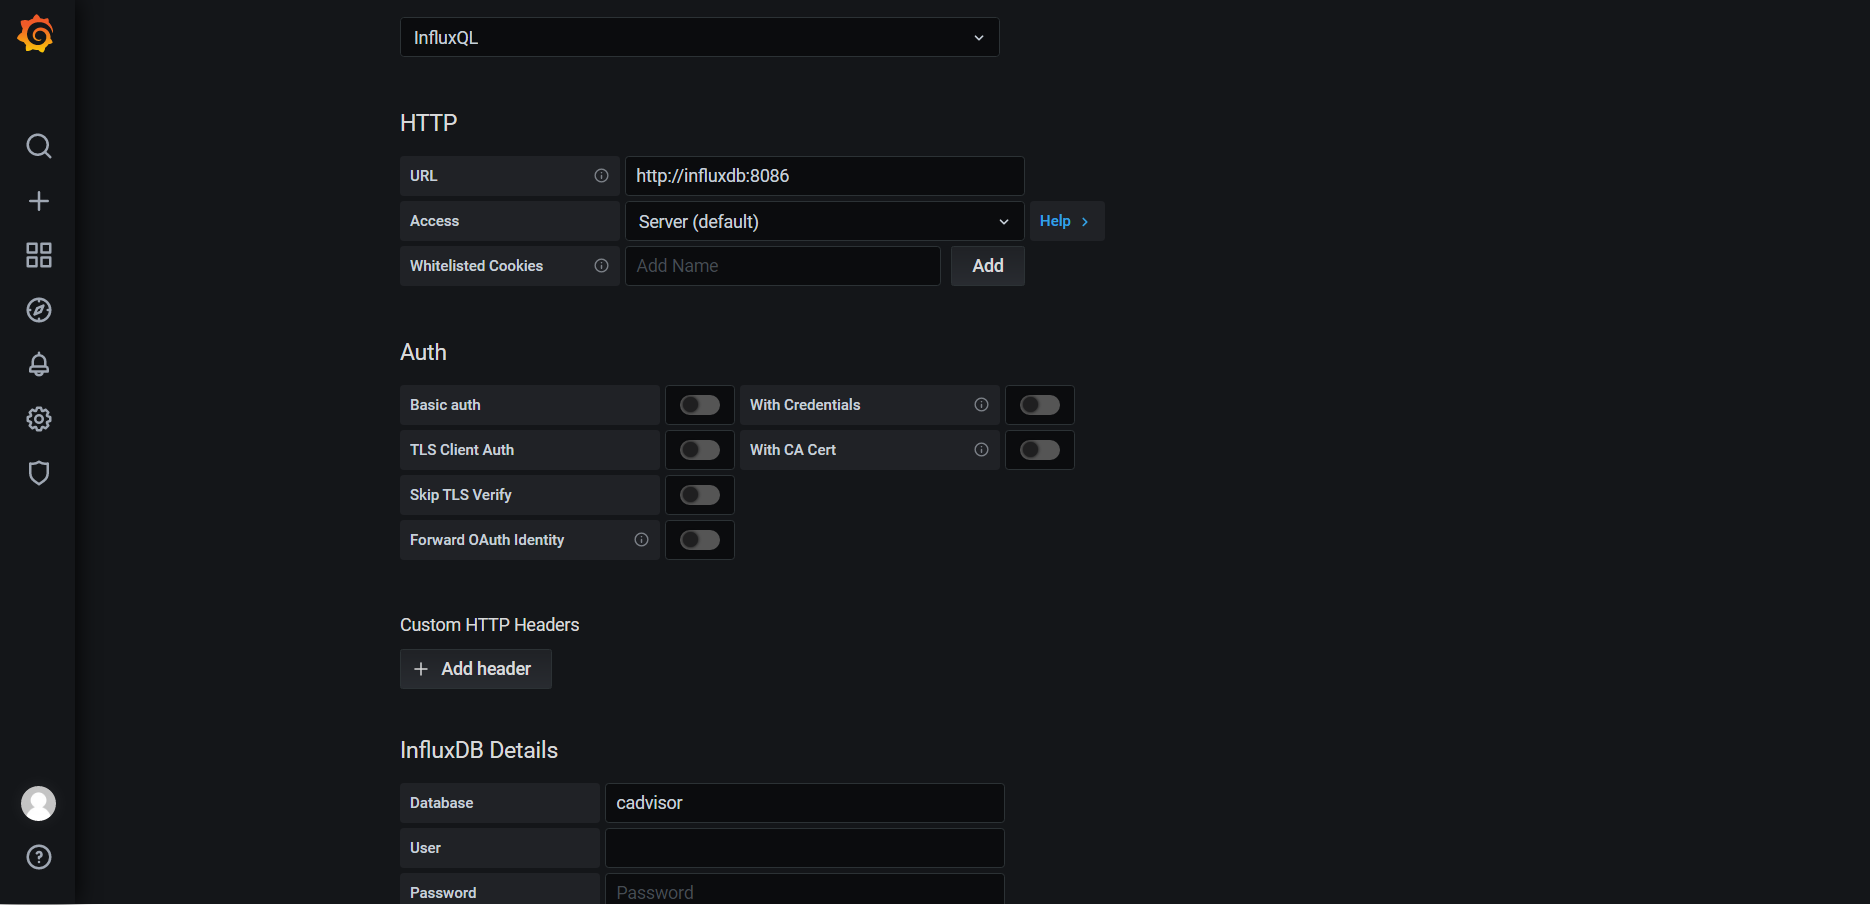The height and width of the screenshot is (905, 1870).
Task: Open the Configuration gear icon
Action: click(x=39, y=419)
